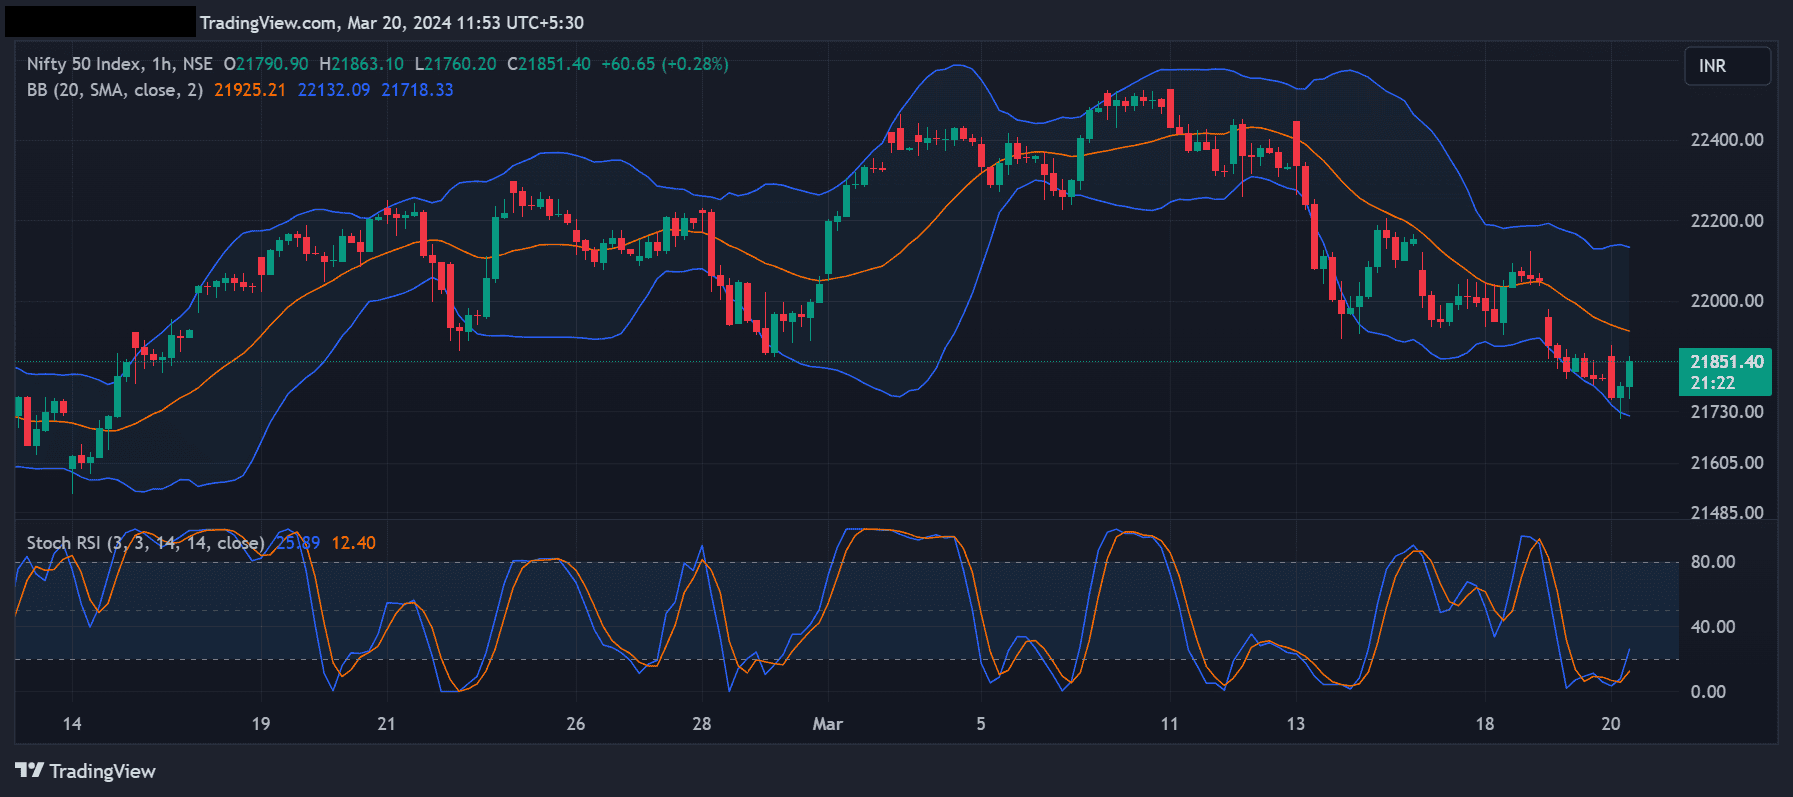Click the TradingView.com timestamp header text
This screenshot has width=1793, height=797.
(x=392, y=23)
